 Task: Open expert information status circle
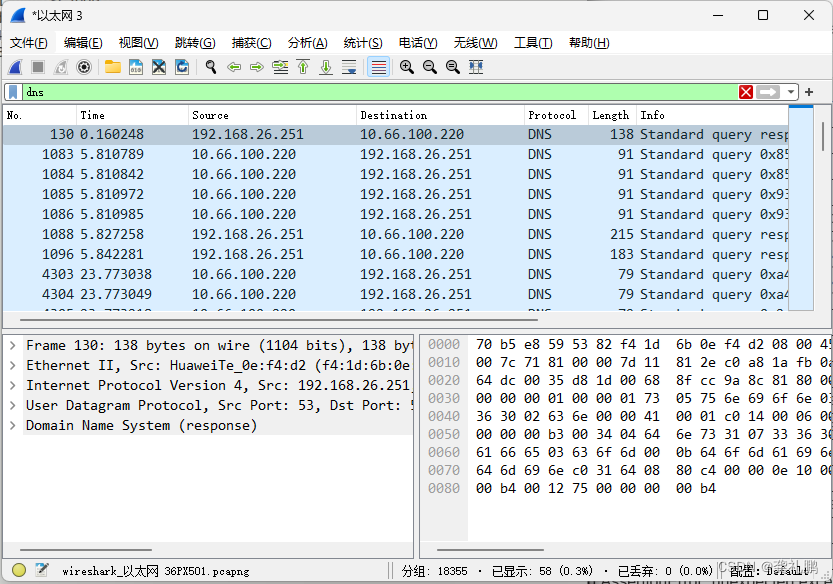19,570
